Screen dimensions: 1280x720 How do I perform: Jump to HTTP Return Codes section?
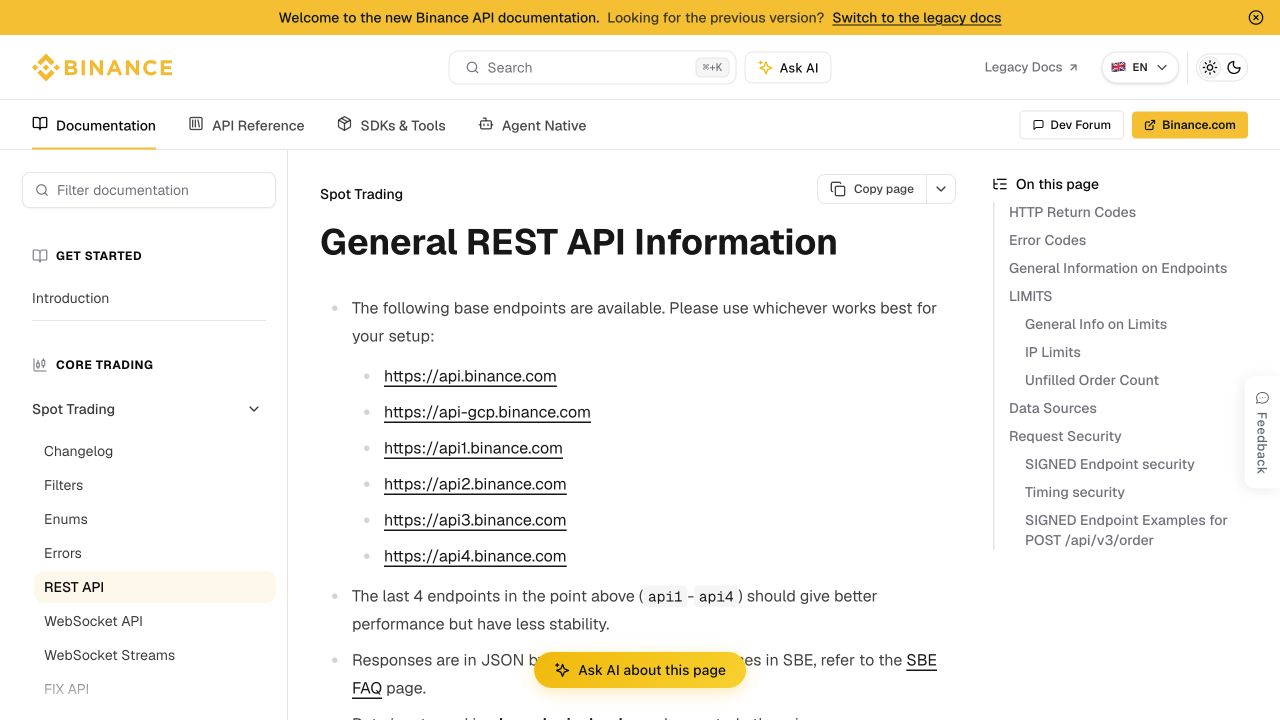1072,212
